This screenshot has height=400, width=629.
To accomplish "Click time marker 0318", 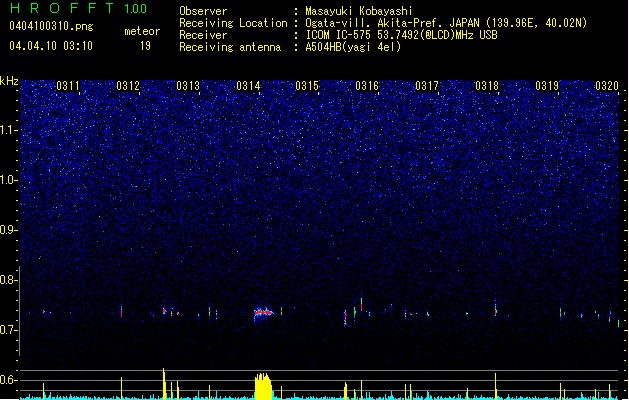I will point(487,86).
